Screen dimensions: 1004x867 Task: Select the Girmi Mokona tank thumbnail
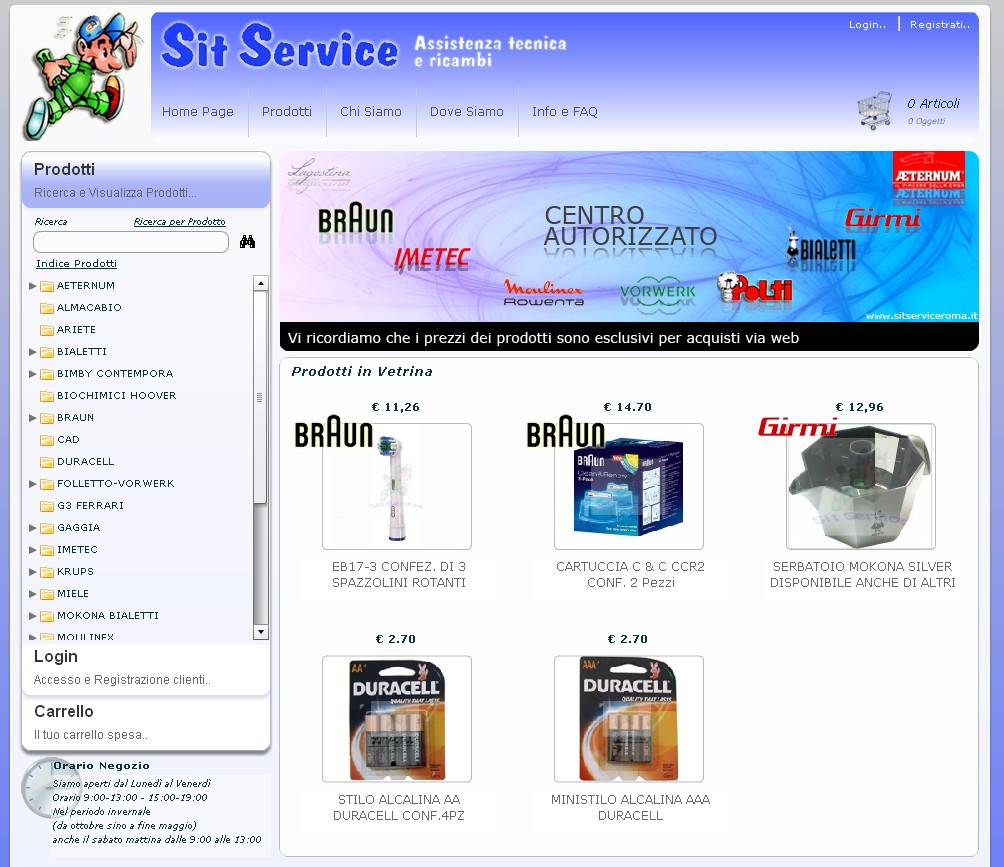point(861,486)
